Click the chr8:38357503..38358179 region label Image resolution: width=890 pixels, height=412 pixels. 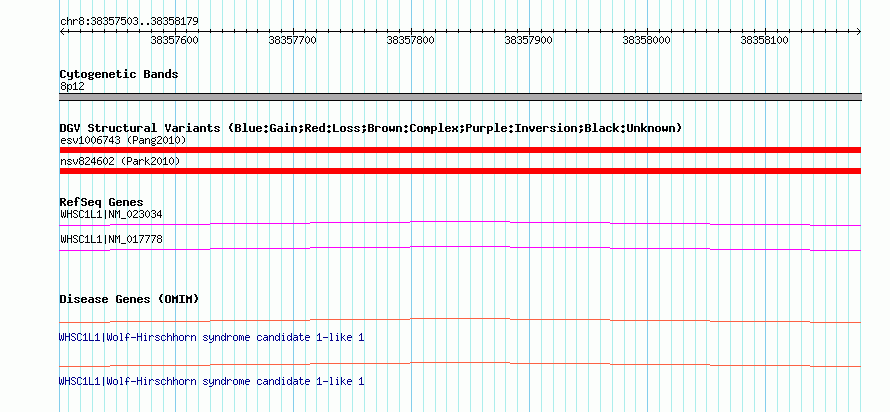[129, 22]
